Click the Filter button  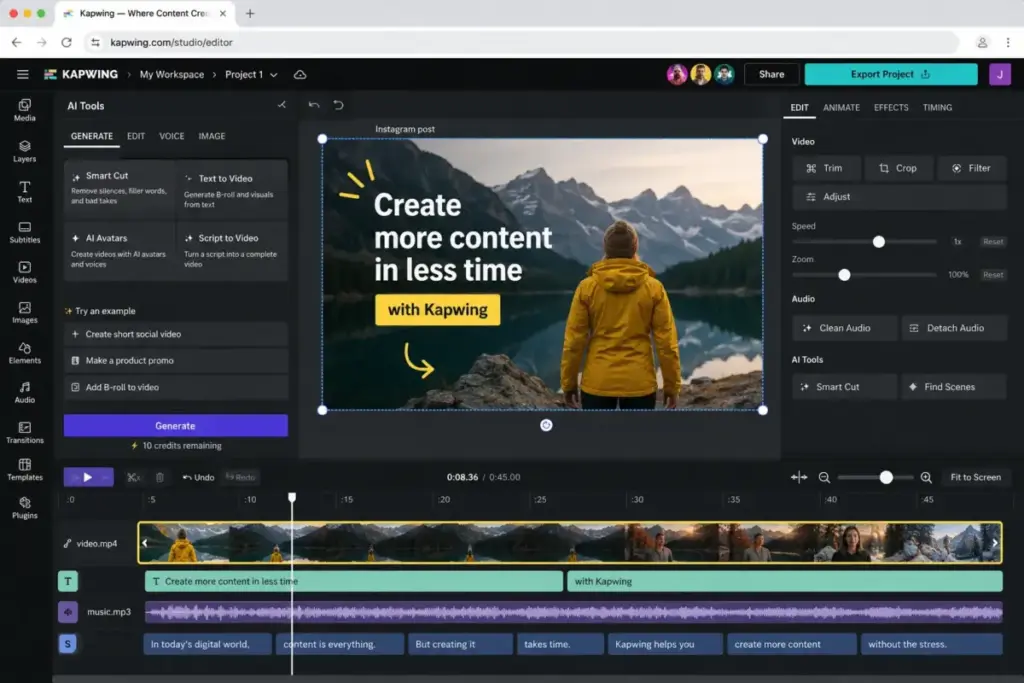971,168
